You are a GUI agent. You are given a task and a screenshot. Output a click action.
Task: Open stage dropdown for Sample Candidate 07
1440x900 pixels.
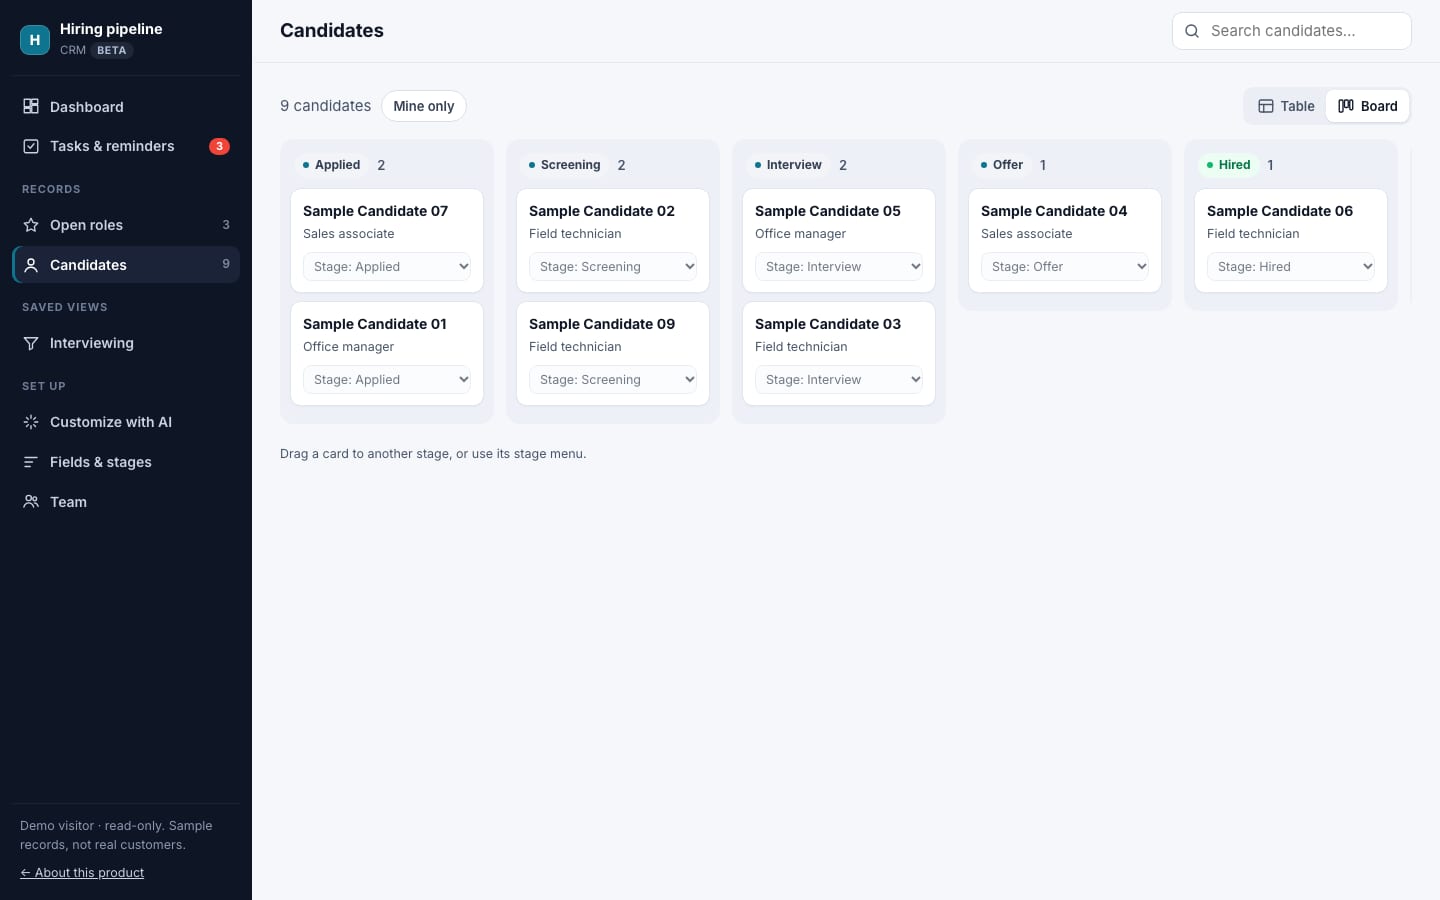(387, 267)
